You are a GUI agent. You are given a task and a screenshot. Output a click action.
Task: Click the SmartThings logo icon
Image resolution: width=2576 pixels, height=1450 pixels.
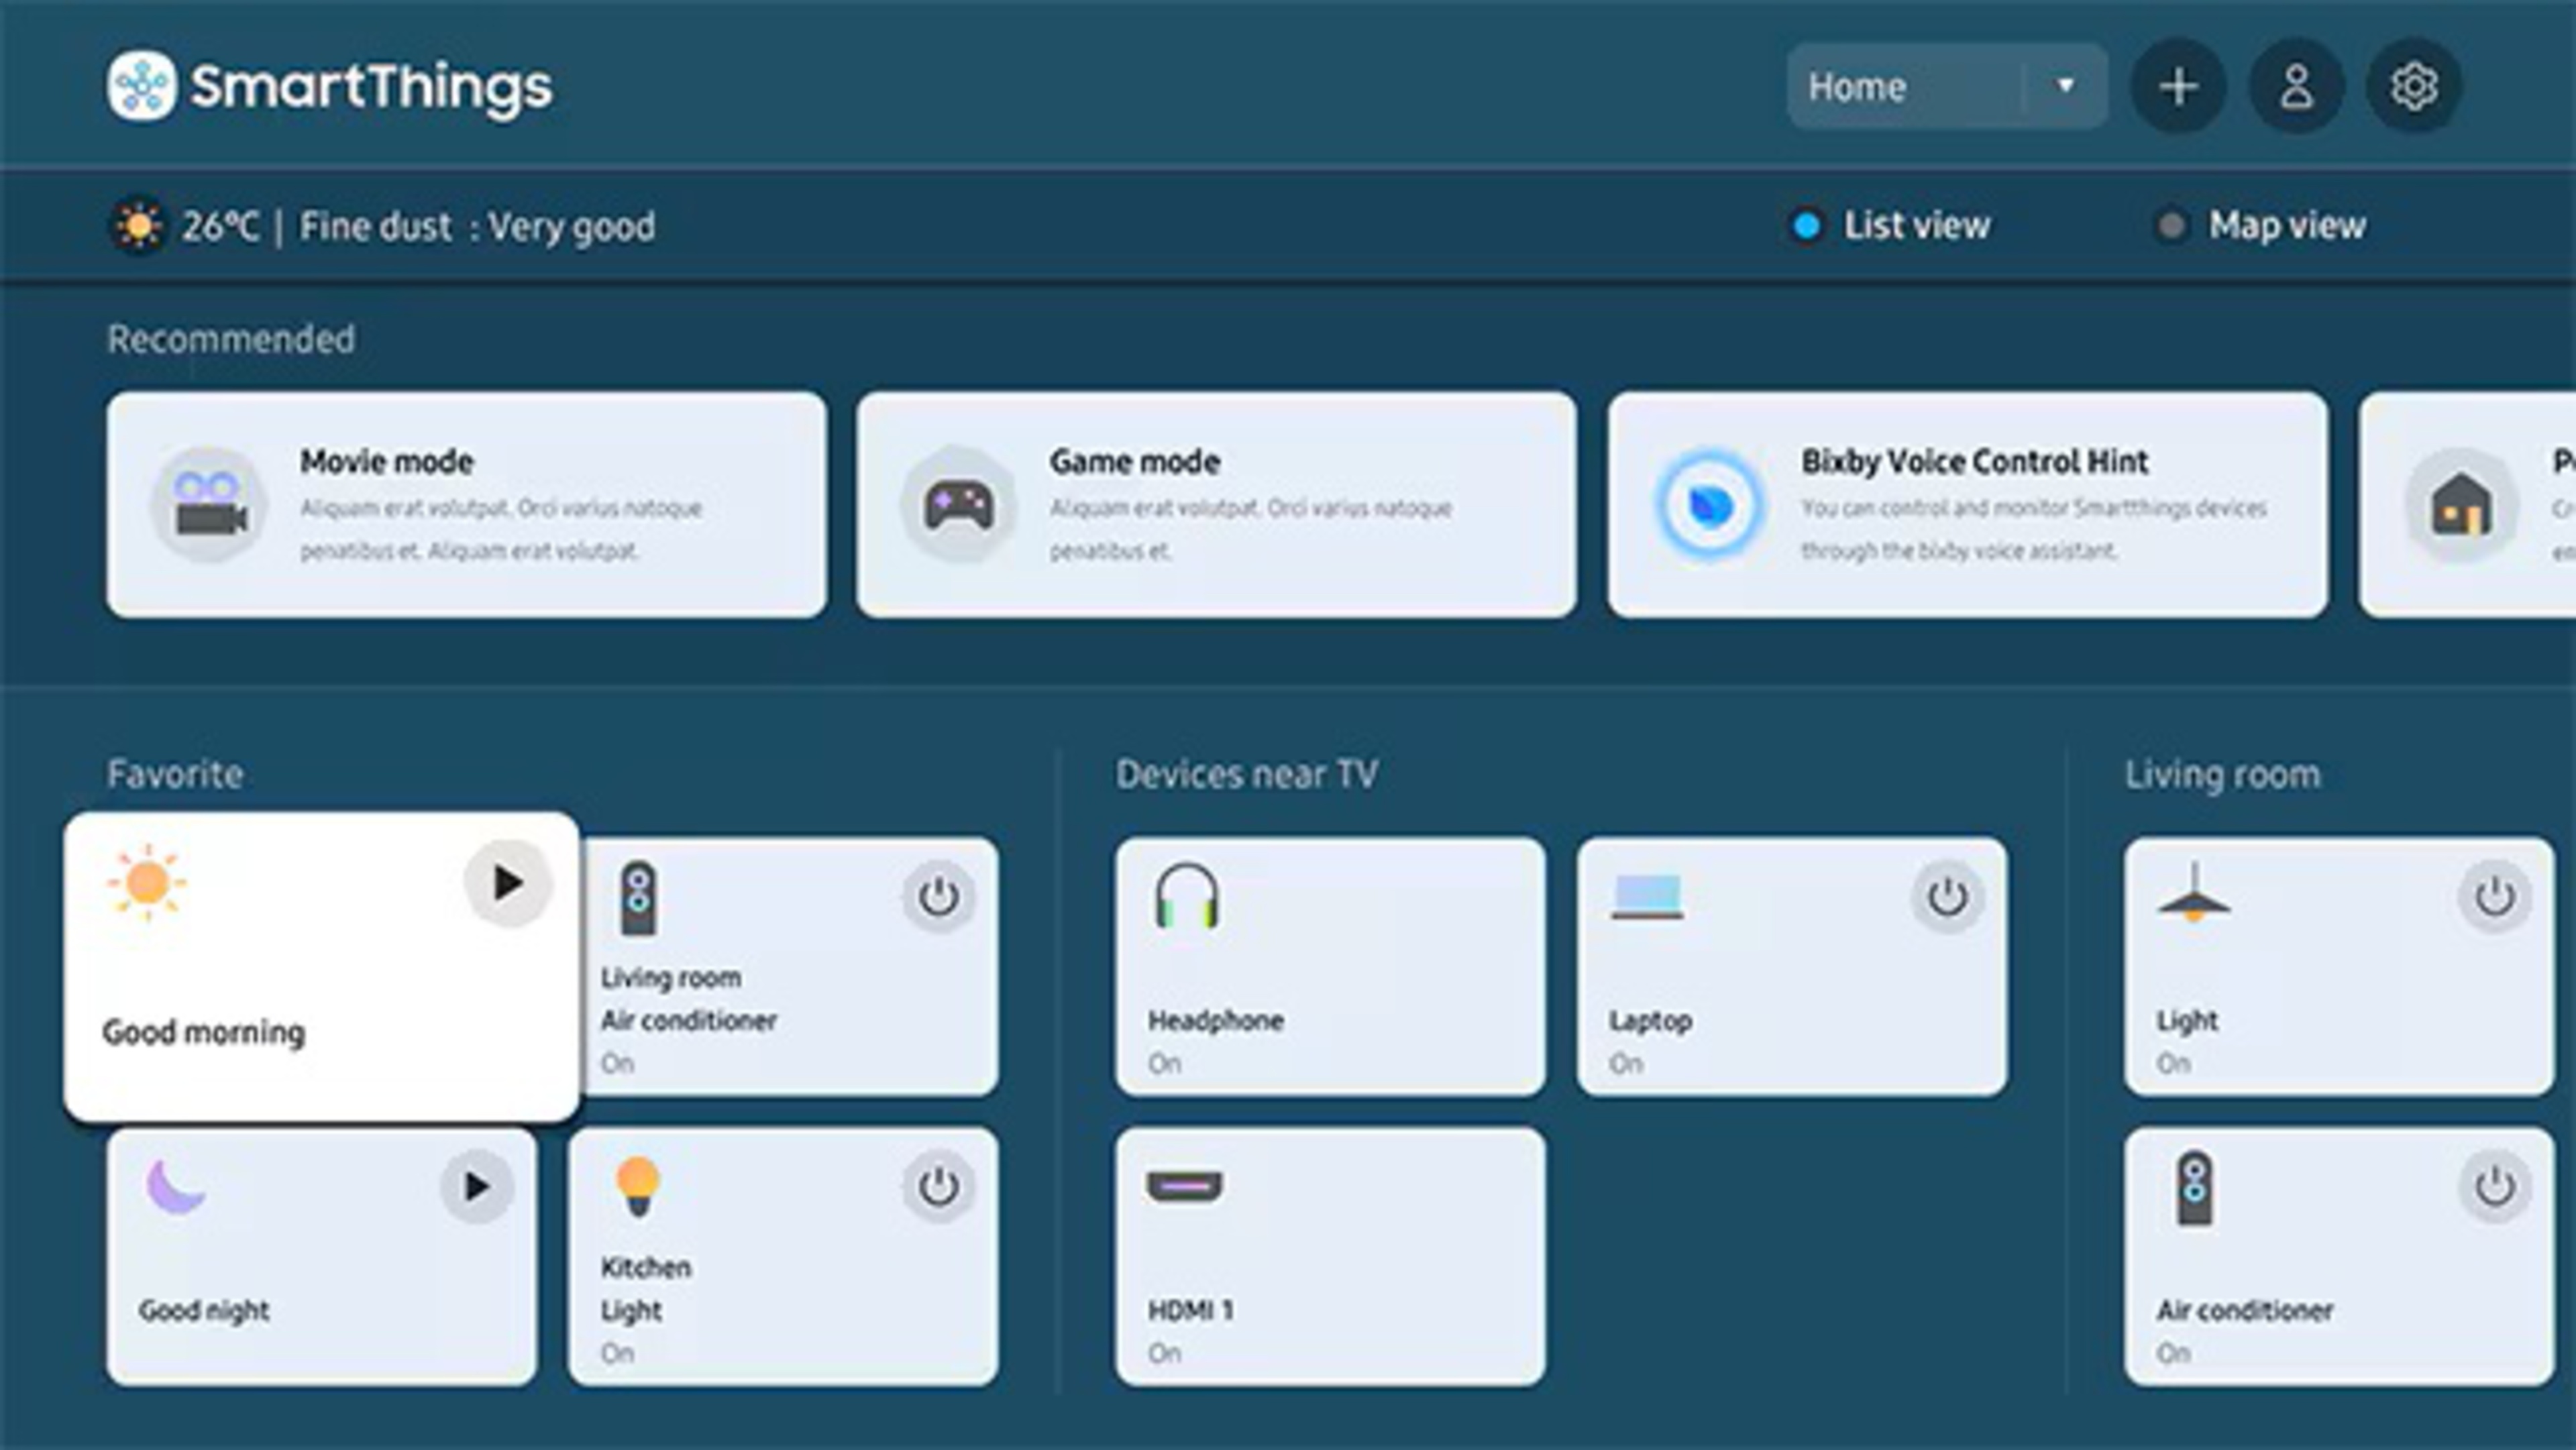pyautogui.click(x=141, y=86)
